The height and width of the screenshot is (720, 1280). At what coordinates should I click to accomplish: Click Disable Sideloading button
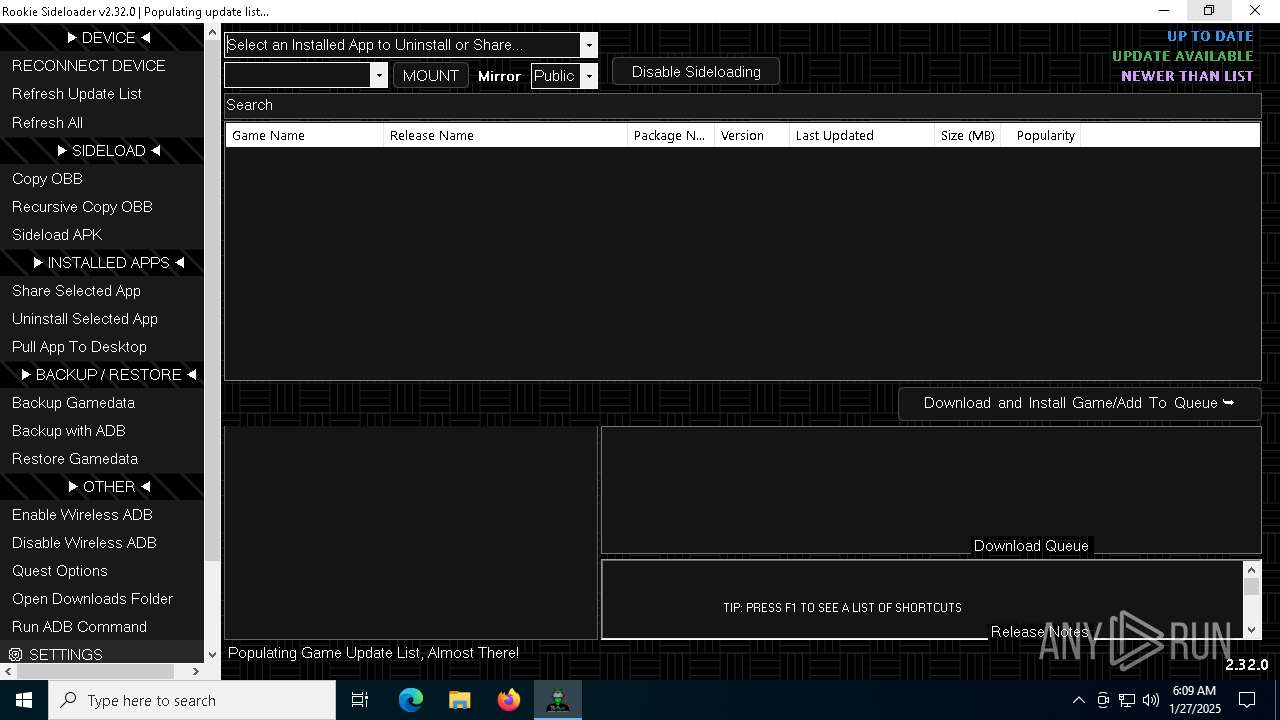696,72
